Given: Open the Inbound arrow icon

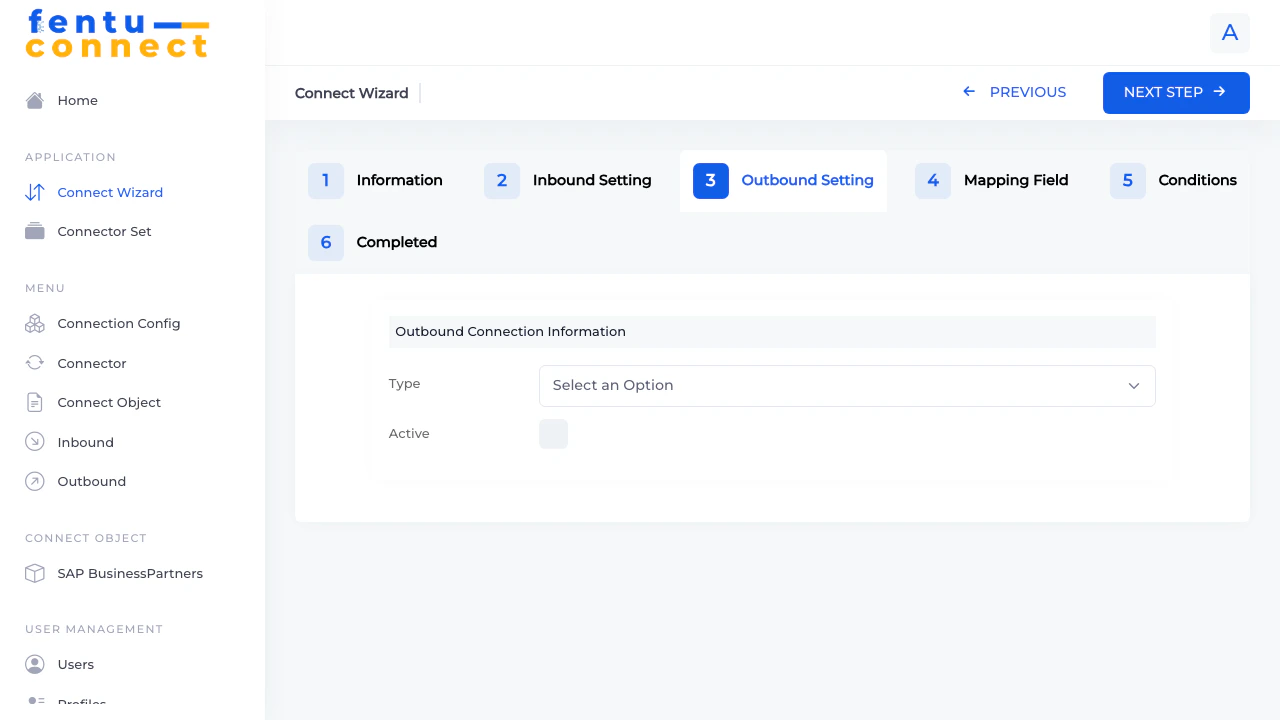Looking at the screenshot, I should 34,442.
